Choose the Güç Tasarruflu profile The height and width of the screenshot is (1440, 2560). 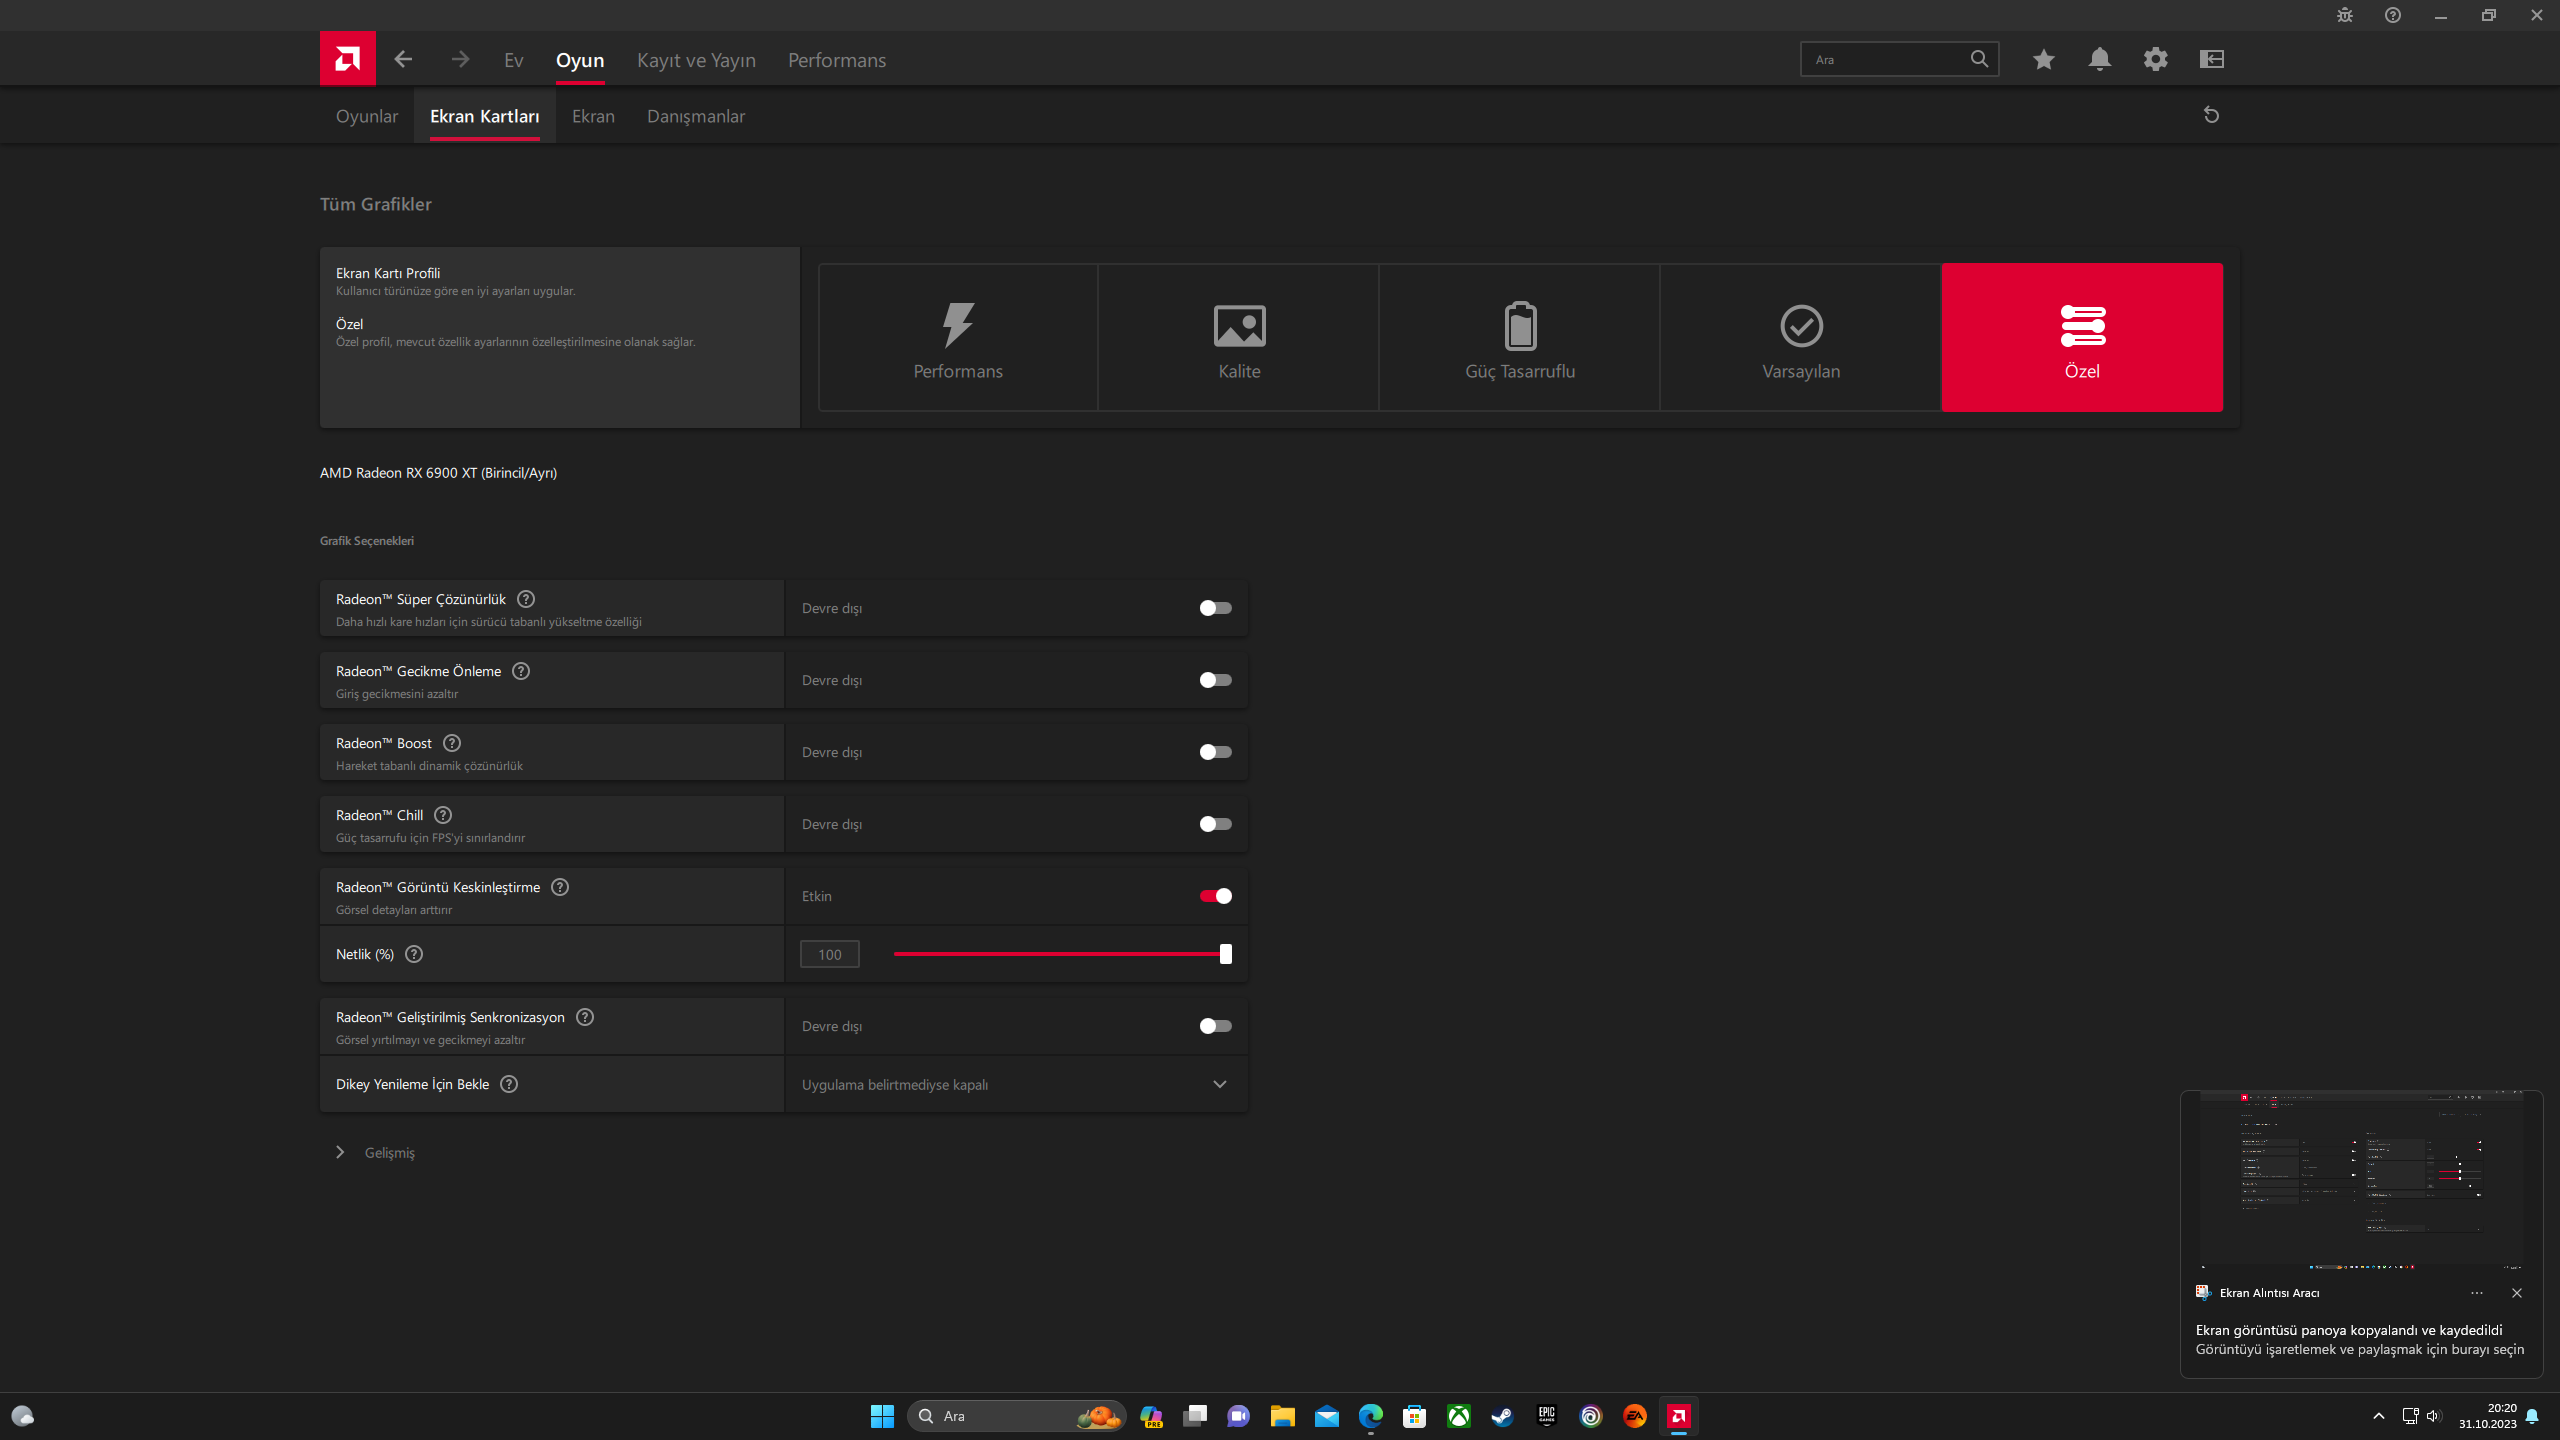[x=1519, y=337]
